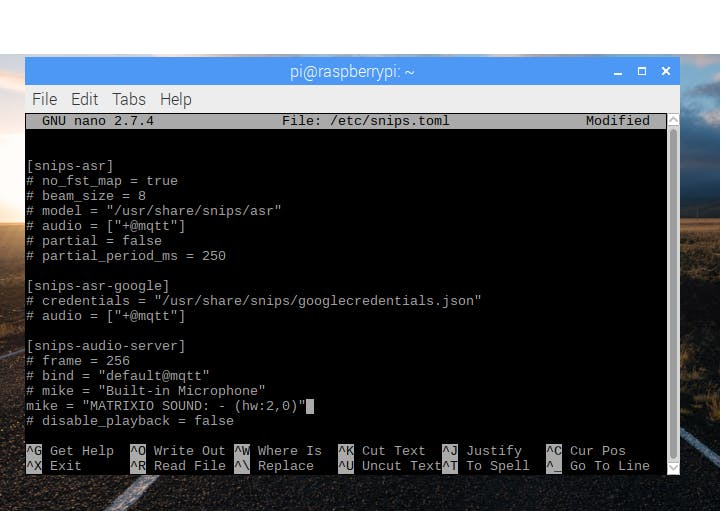The image size is (726, 519).
Task: Close the pi@raspberrypi terminal window
Action: (x=666, y=71)
